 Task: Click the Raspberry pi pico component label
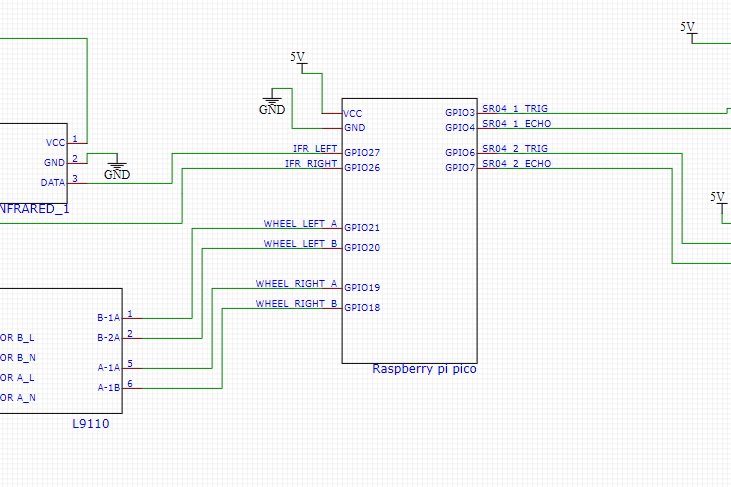click(424, 369)
